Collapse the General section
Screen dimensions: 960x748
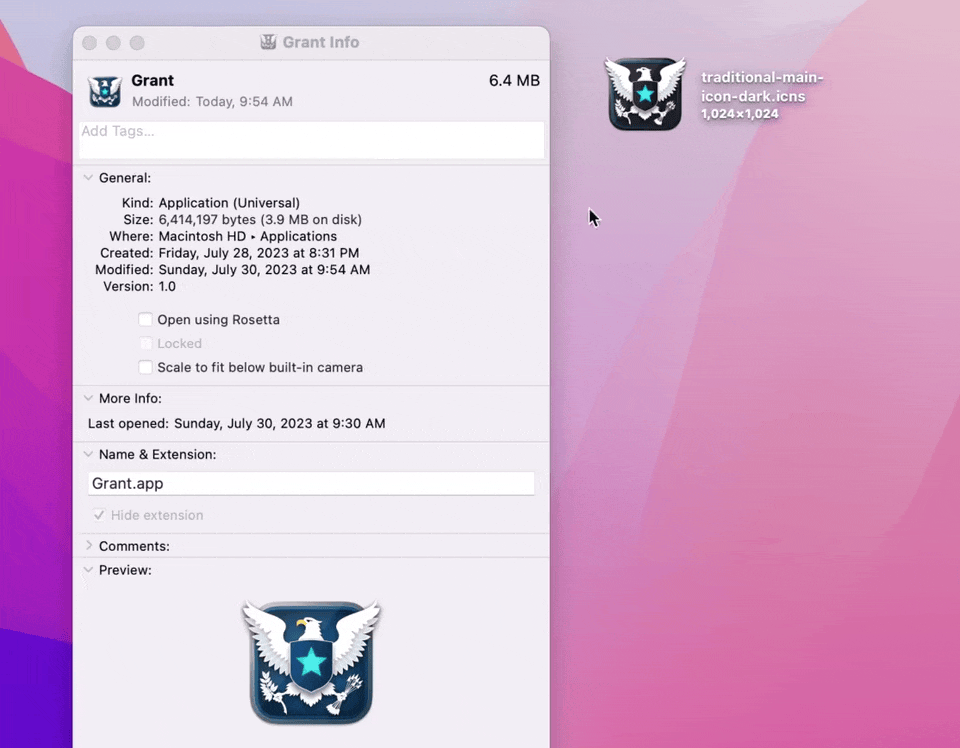[x=89, y=178]
